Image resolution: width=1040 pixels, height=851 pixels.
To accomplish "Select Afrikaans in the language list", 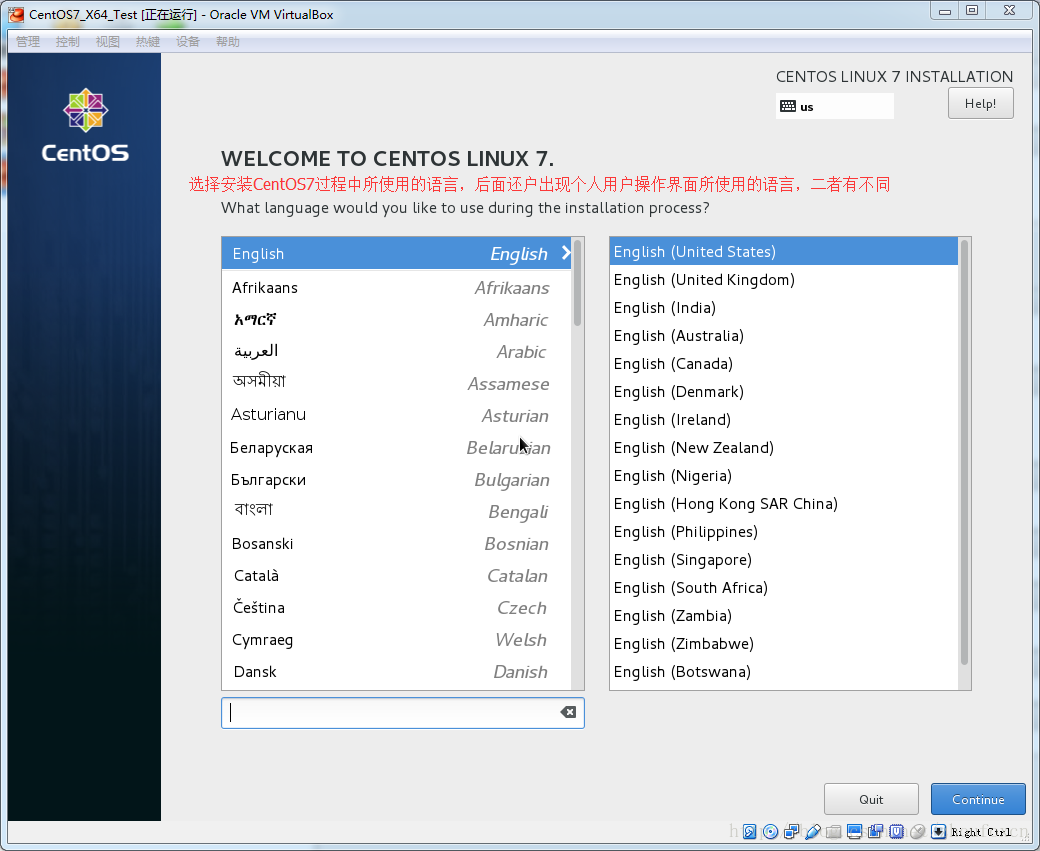I will (x=396, y=288).
